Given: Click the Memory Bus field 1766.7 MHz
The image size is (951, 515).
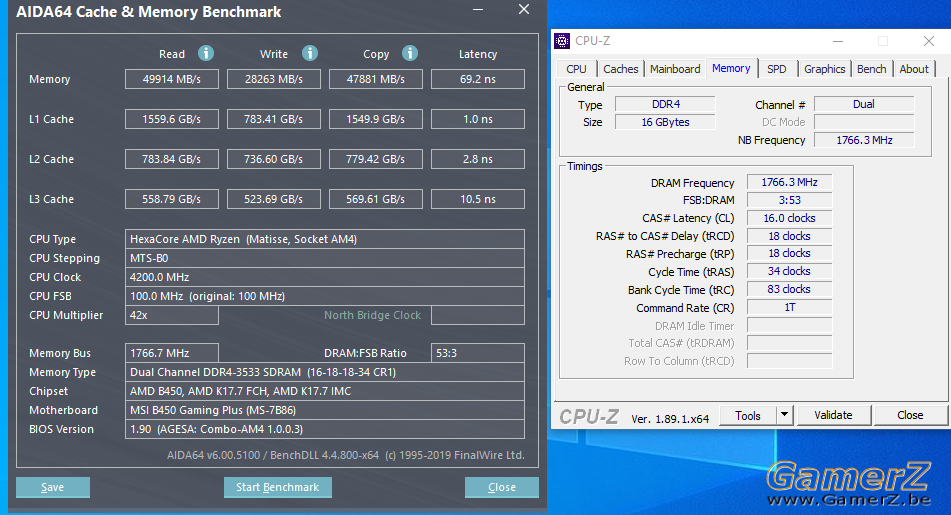Looking at the screenshot, I should (x=172, y=353).
